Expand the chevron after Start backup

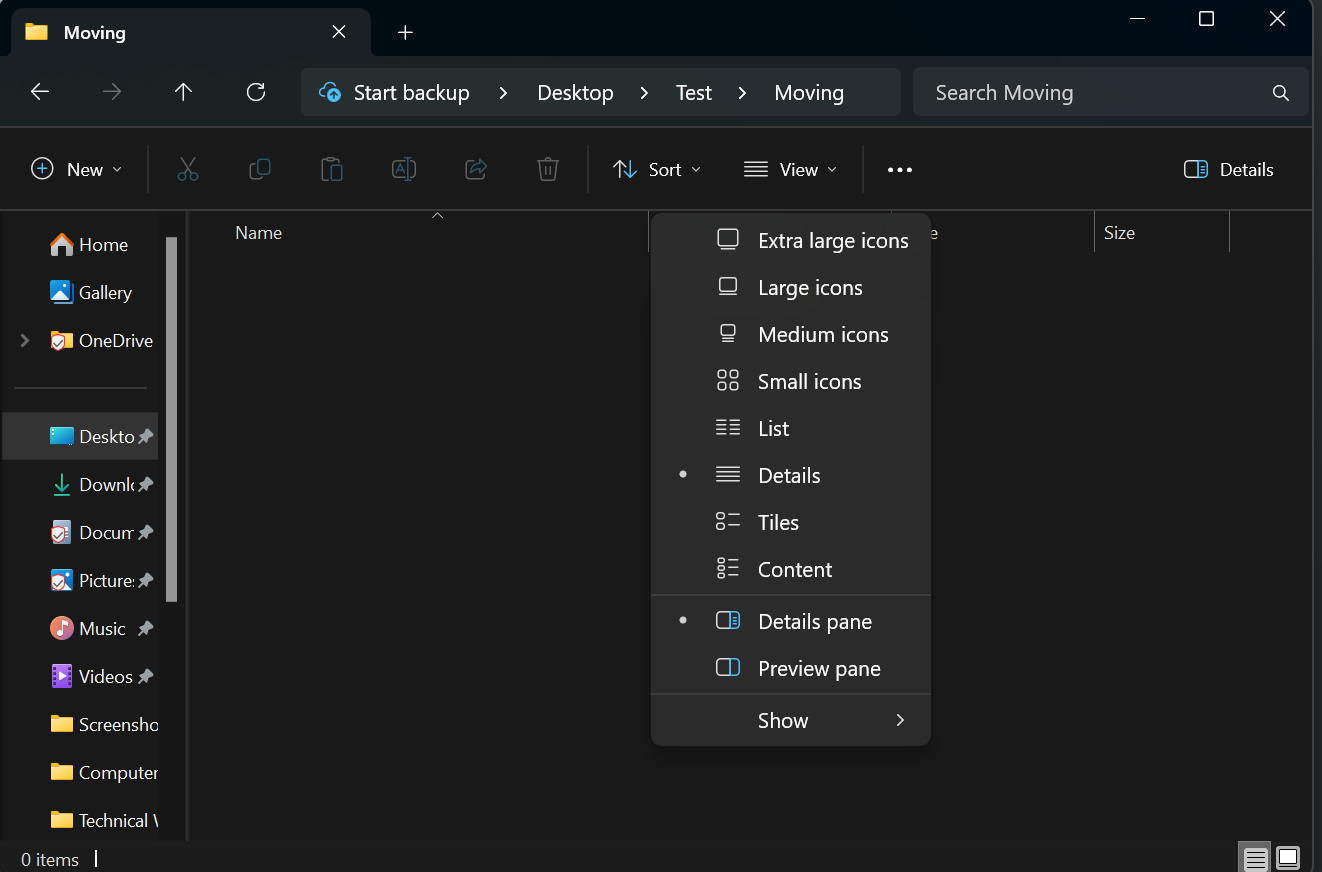(x=503, y=93)
